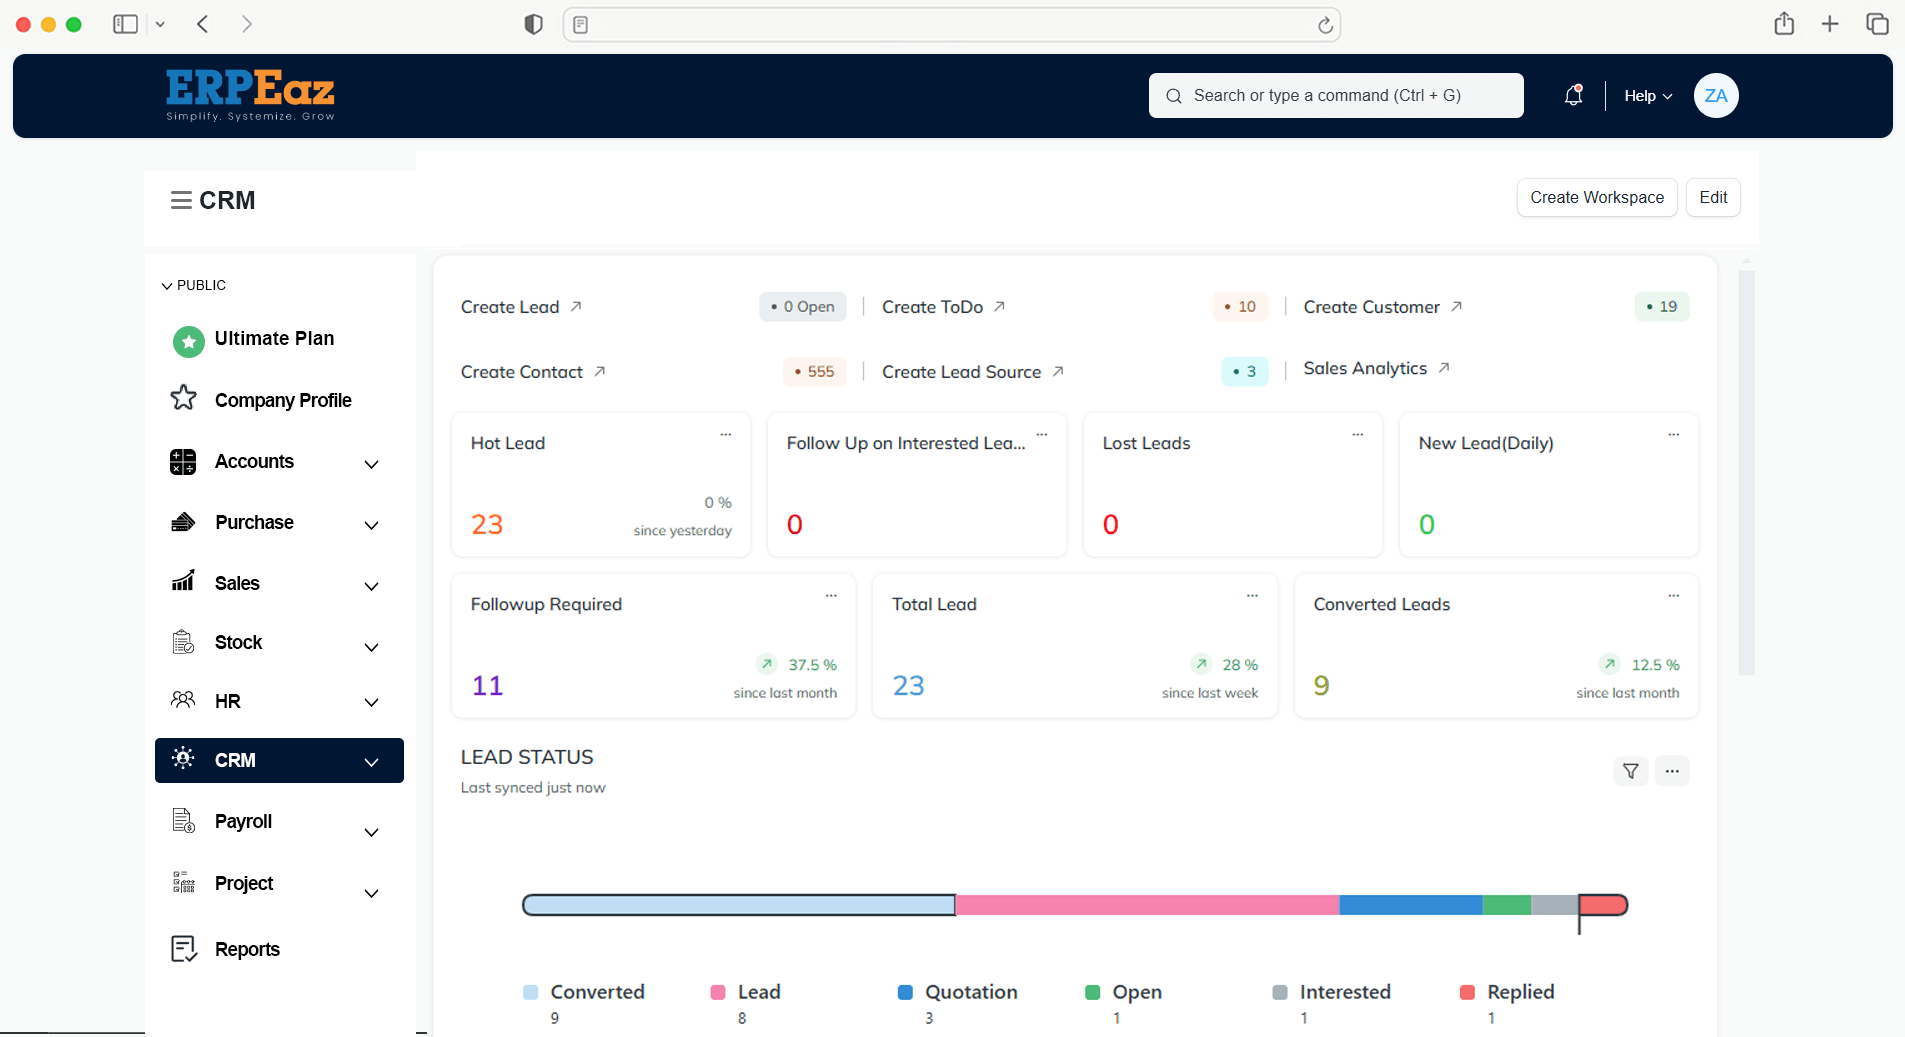
Task: Toggle the Quotation legend item
Action: pos(958,992)
